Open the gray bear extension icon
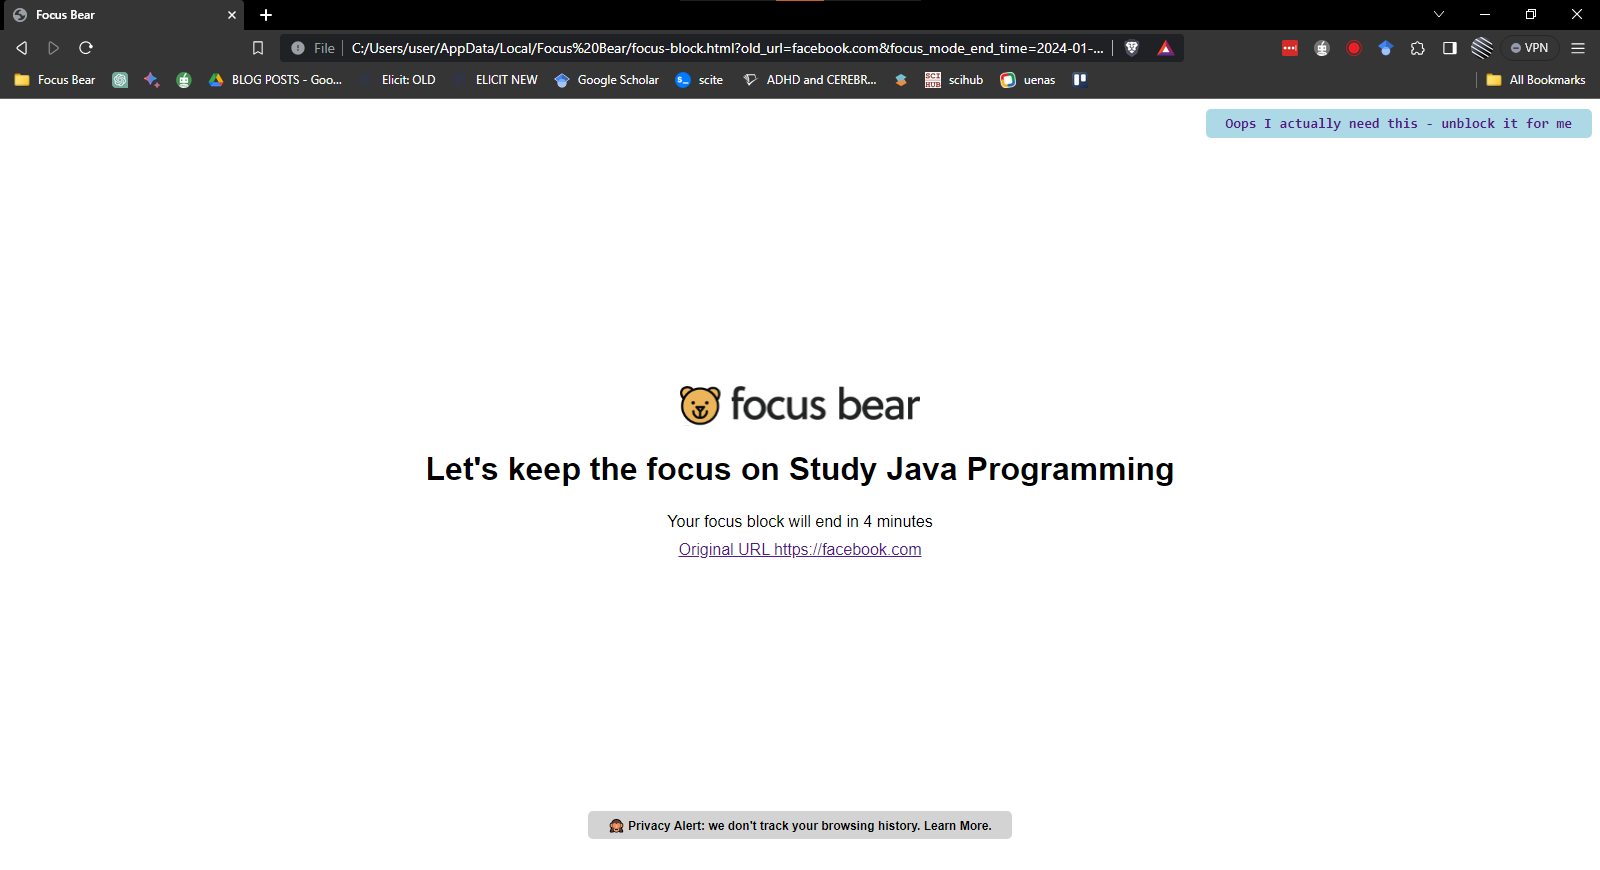 coord(1322,48)
